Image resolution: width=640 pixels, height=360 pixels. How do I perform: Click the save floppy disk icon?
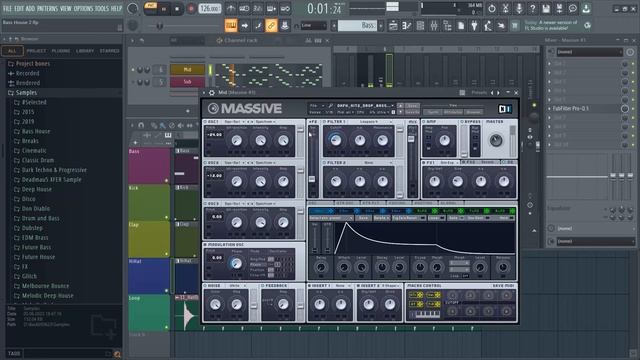[546, 9]
